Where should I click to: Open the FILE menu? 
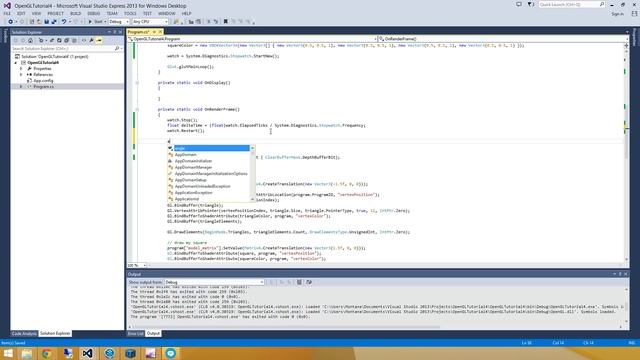7,13
